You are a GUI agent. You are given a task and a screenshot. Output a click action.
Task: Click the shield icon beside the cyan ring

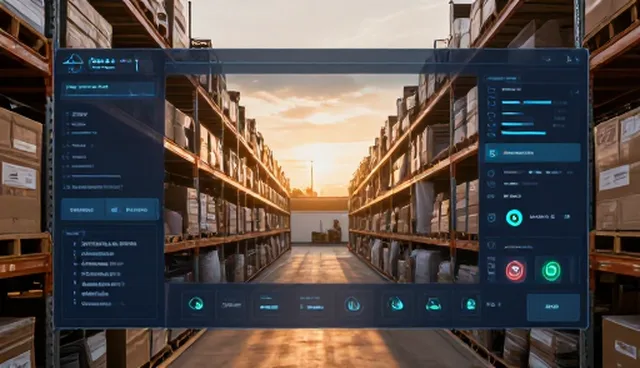492,218
